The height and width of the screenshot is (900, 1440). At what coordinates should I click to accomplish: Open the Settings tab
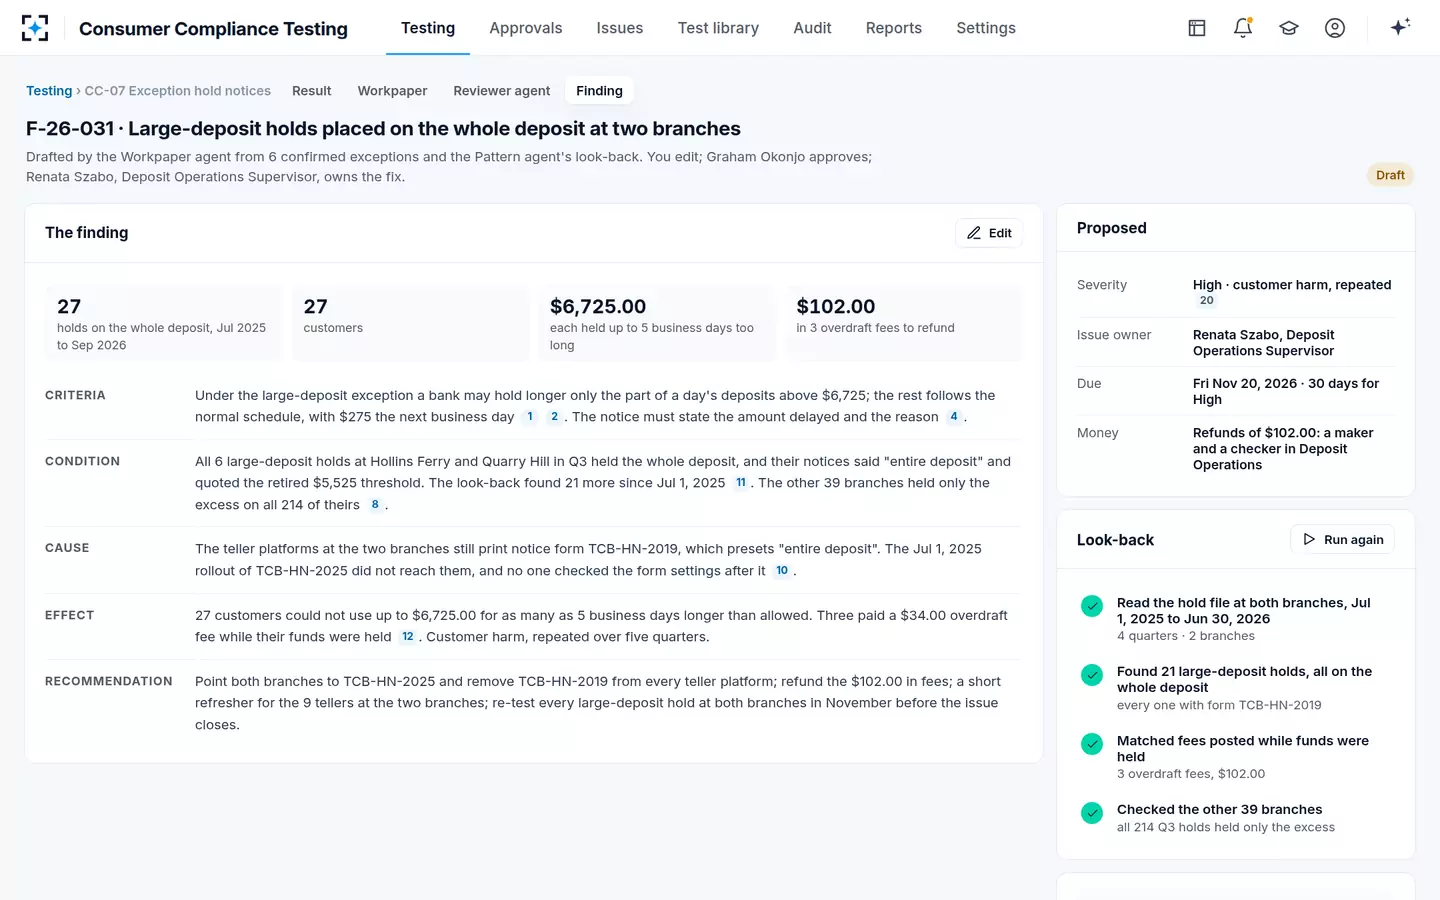tap(986, 28)
